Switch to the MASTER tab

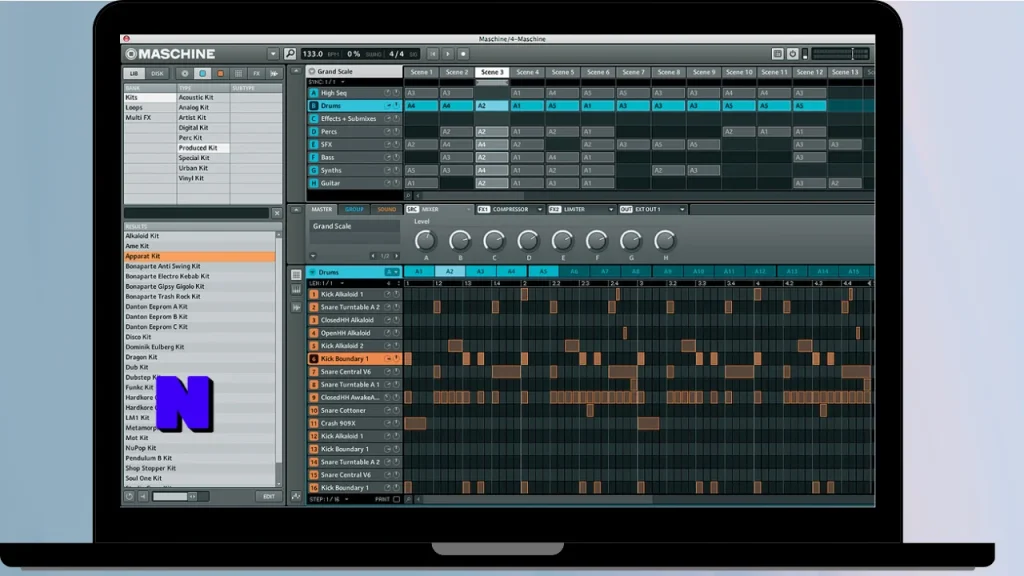pyautogui.click(x=321, y=210)
